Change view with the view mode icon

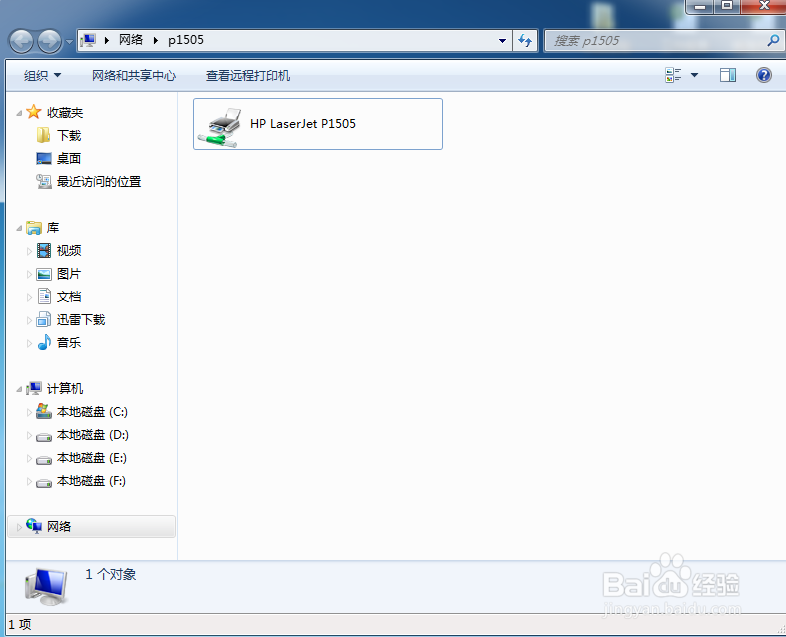673,75
